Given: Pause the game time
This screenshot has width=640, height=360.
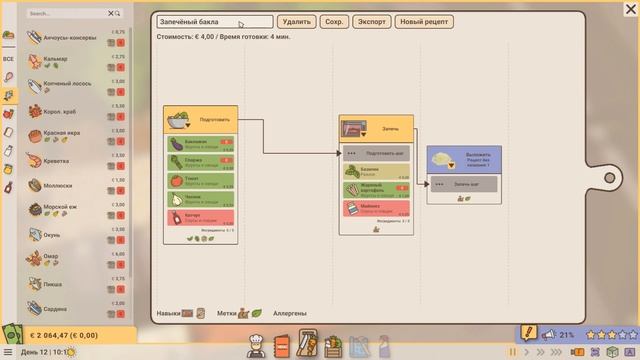Looking at the screenshot, I should 512,352.
